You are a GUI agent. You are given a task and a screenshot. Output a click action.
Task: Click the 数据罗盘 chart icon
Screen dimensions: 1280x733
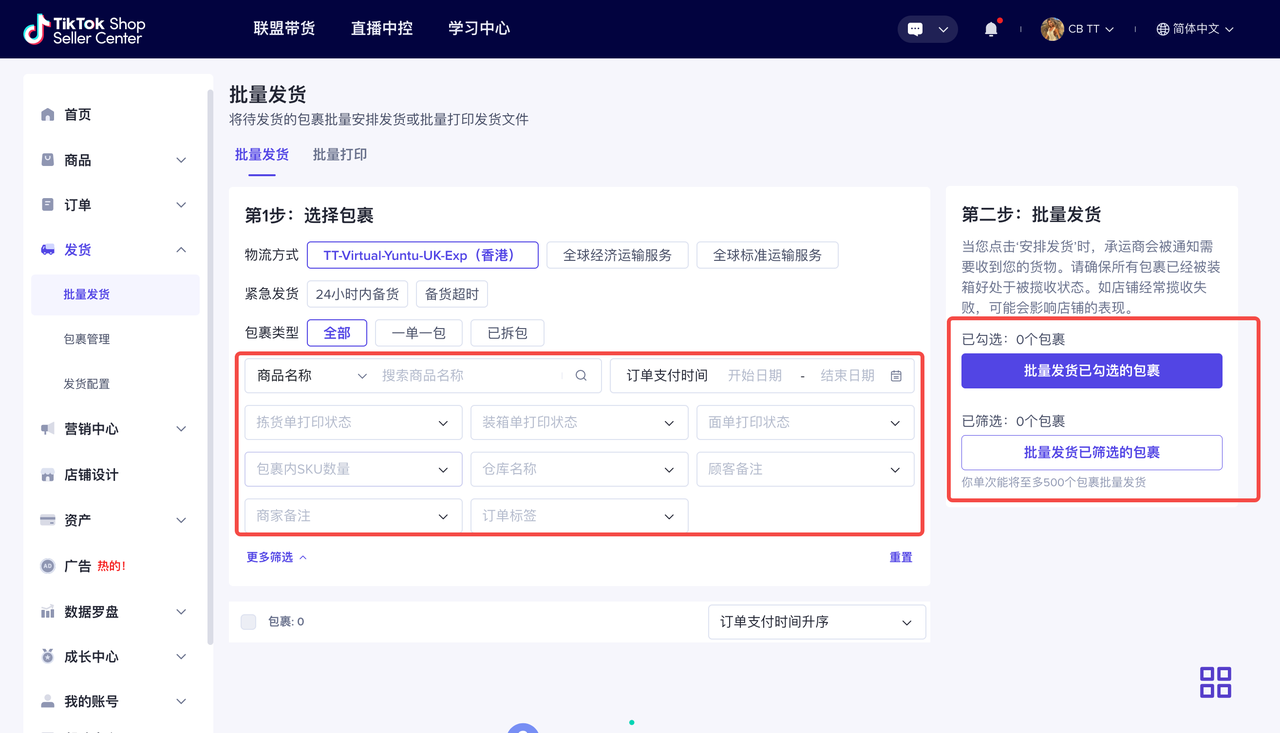[47, 612]
